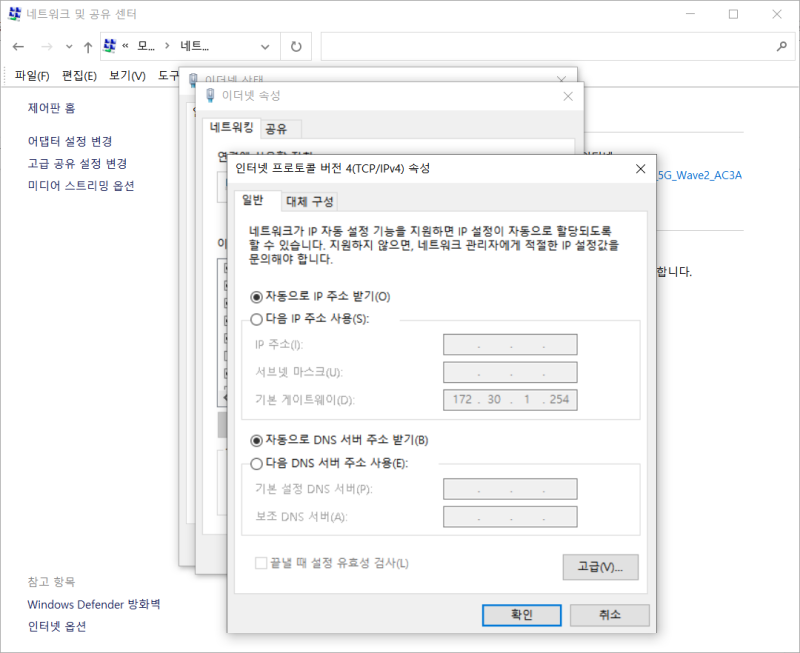The image size is (800, 653).
Task: Switch to the 대체 구성 tab
Action: click(x=310, y=201)
